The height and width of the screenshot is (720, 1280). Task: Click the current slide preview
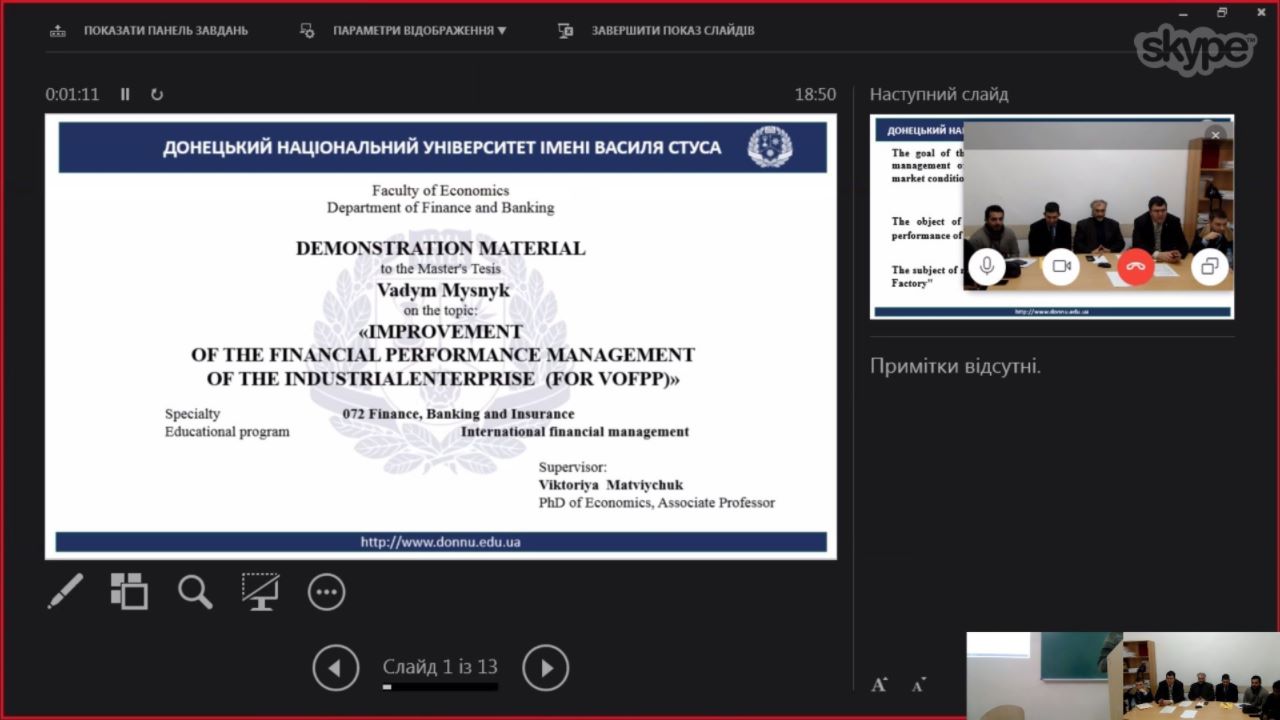(441, 337)
